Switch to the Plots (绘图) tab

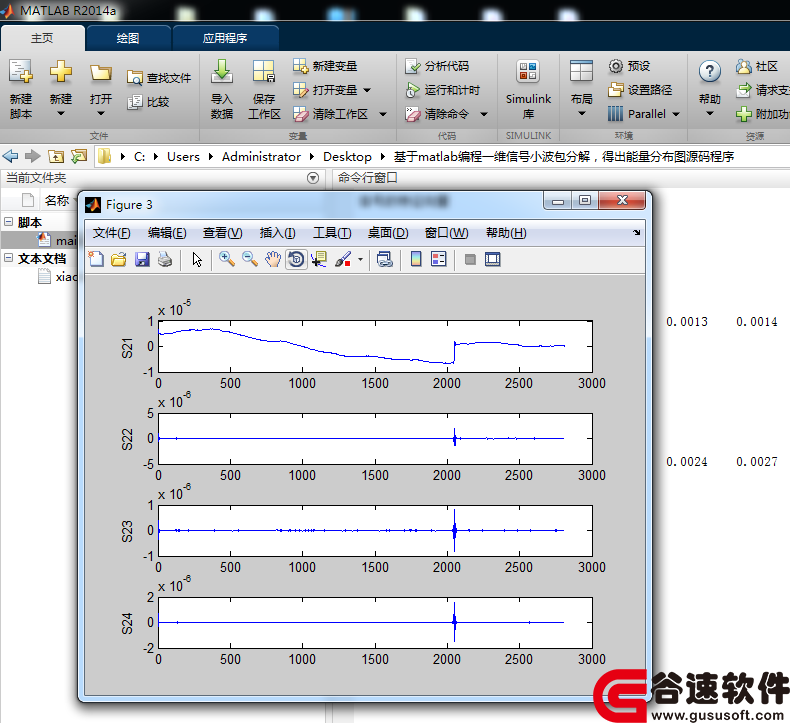pyautogui.click(x=128, y=38)
